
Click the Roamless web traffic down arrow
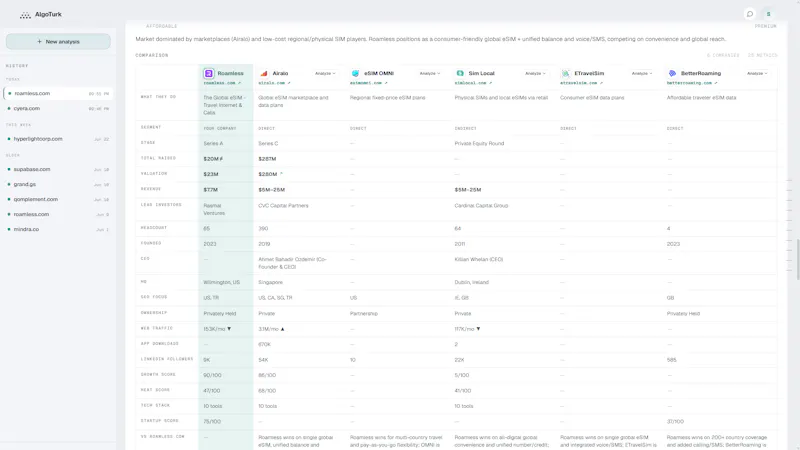click(x=229, y=329)
